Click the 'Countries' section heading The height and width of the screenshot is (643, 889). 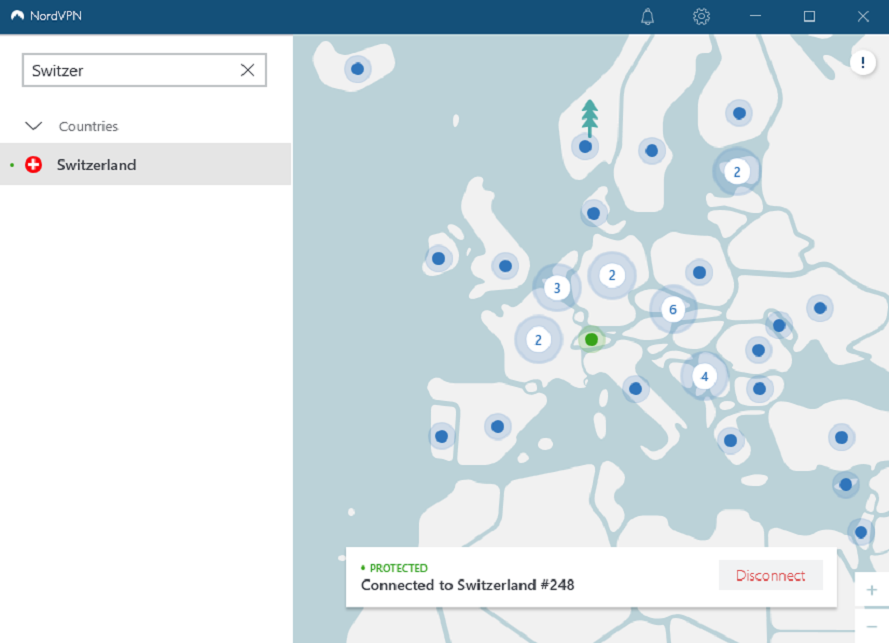[x=88, y=126]
